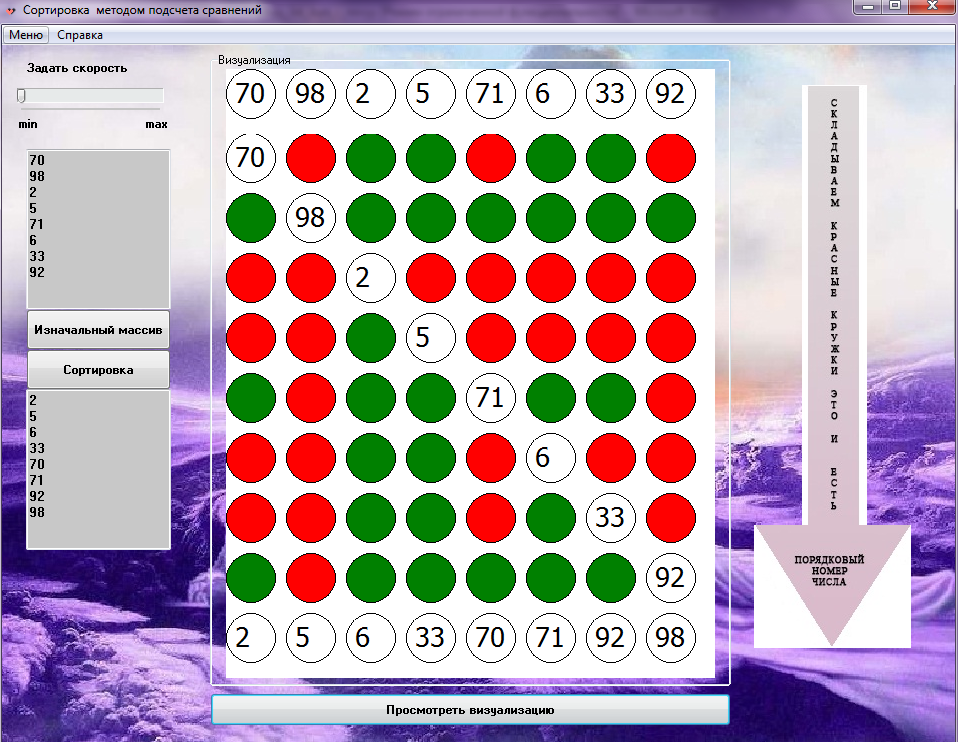The height and width of the screenshot is (742, 958).
Task: Click diagonal circle 33 in eighth row
Action: 610,517
